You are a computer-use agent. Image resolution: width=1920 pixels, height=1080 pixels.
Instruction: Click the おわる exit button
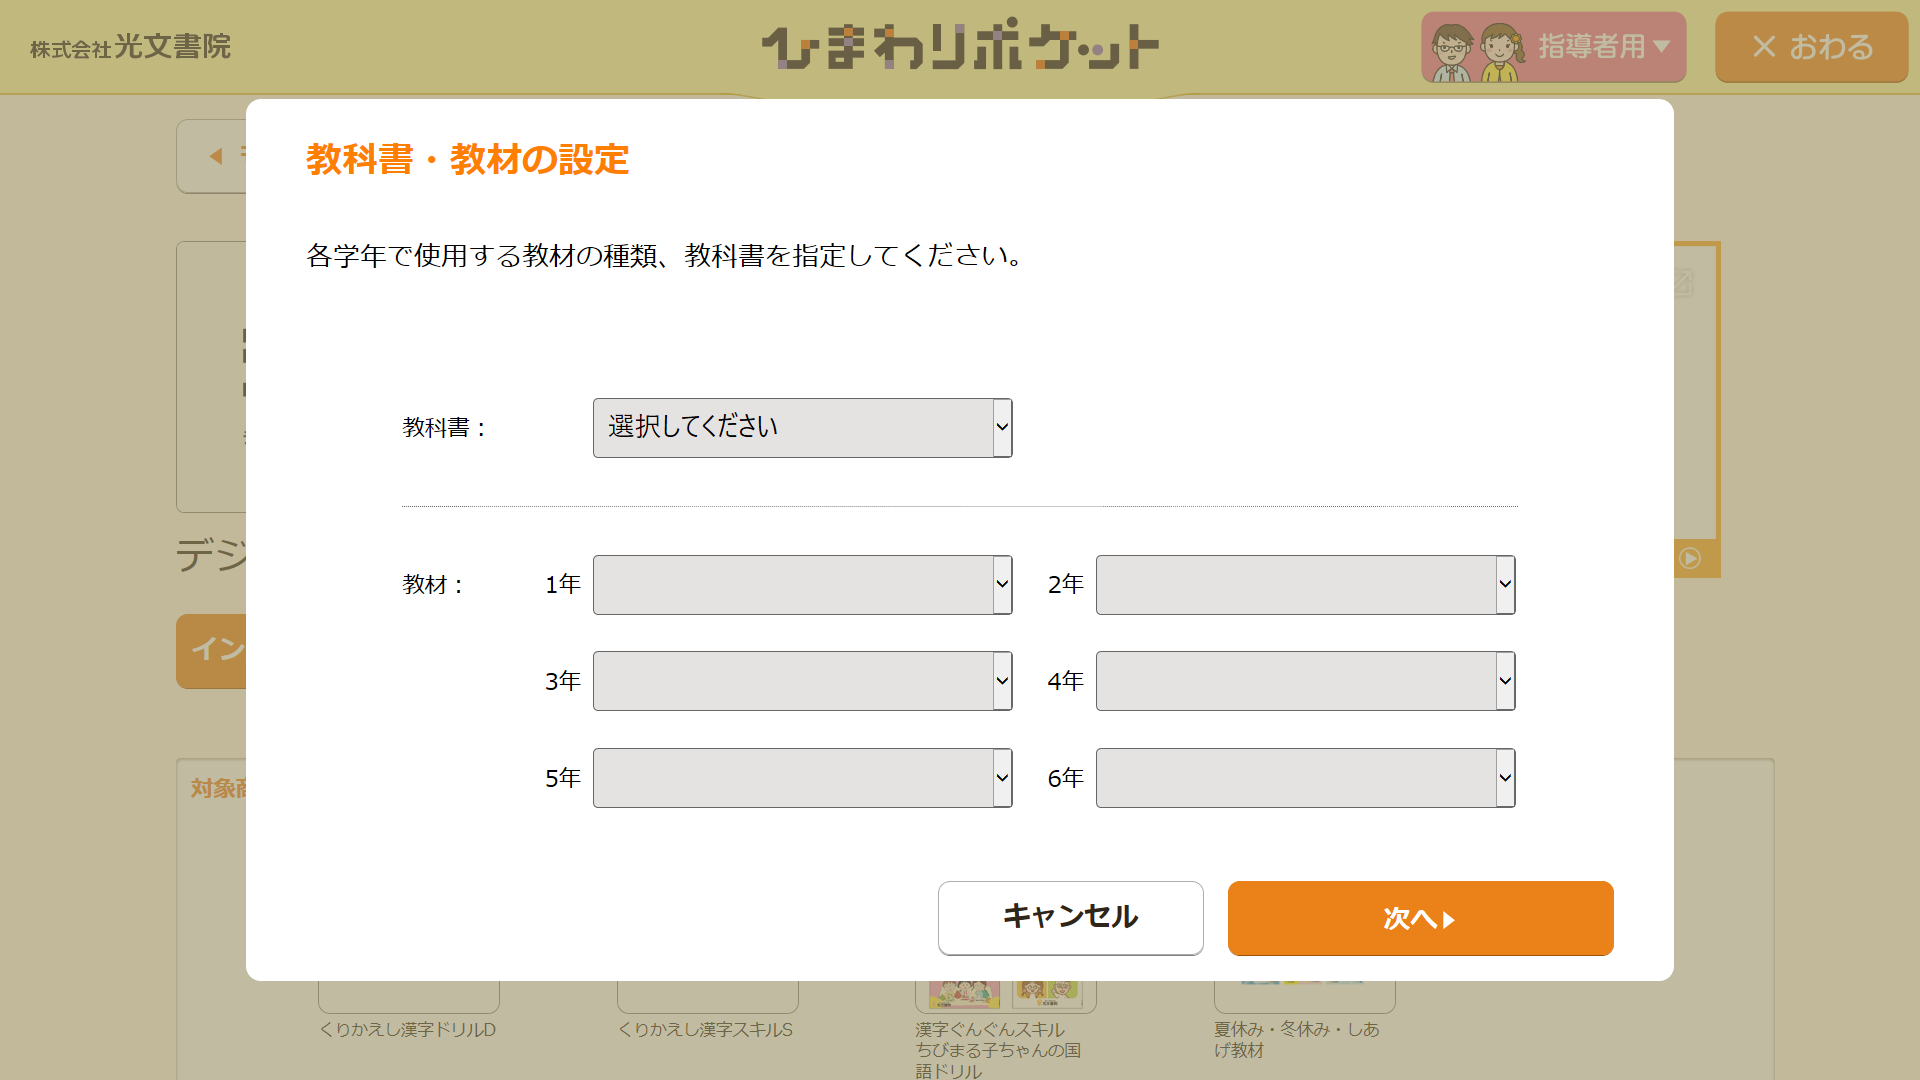click(1811, 47)
